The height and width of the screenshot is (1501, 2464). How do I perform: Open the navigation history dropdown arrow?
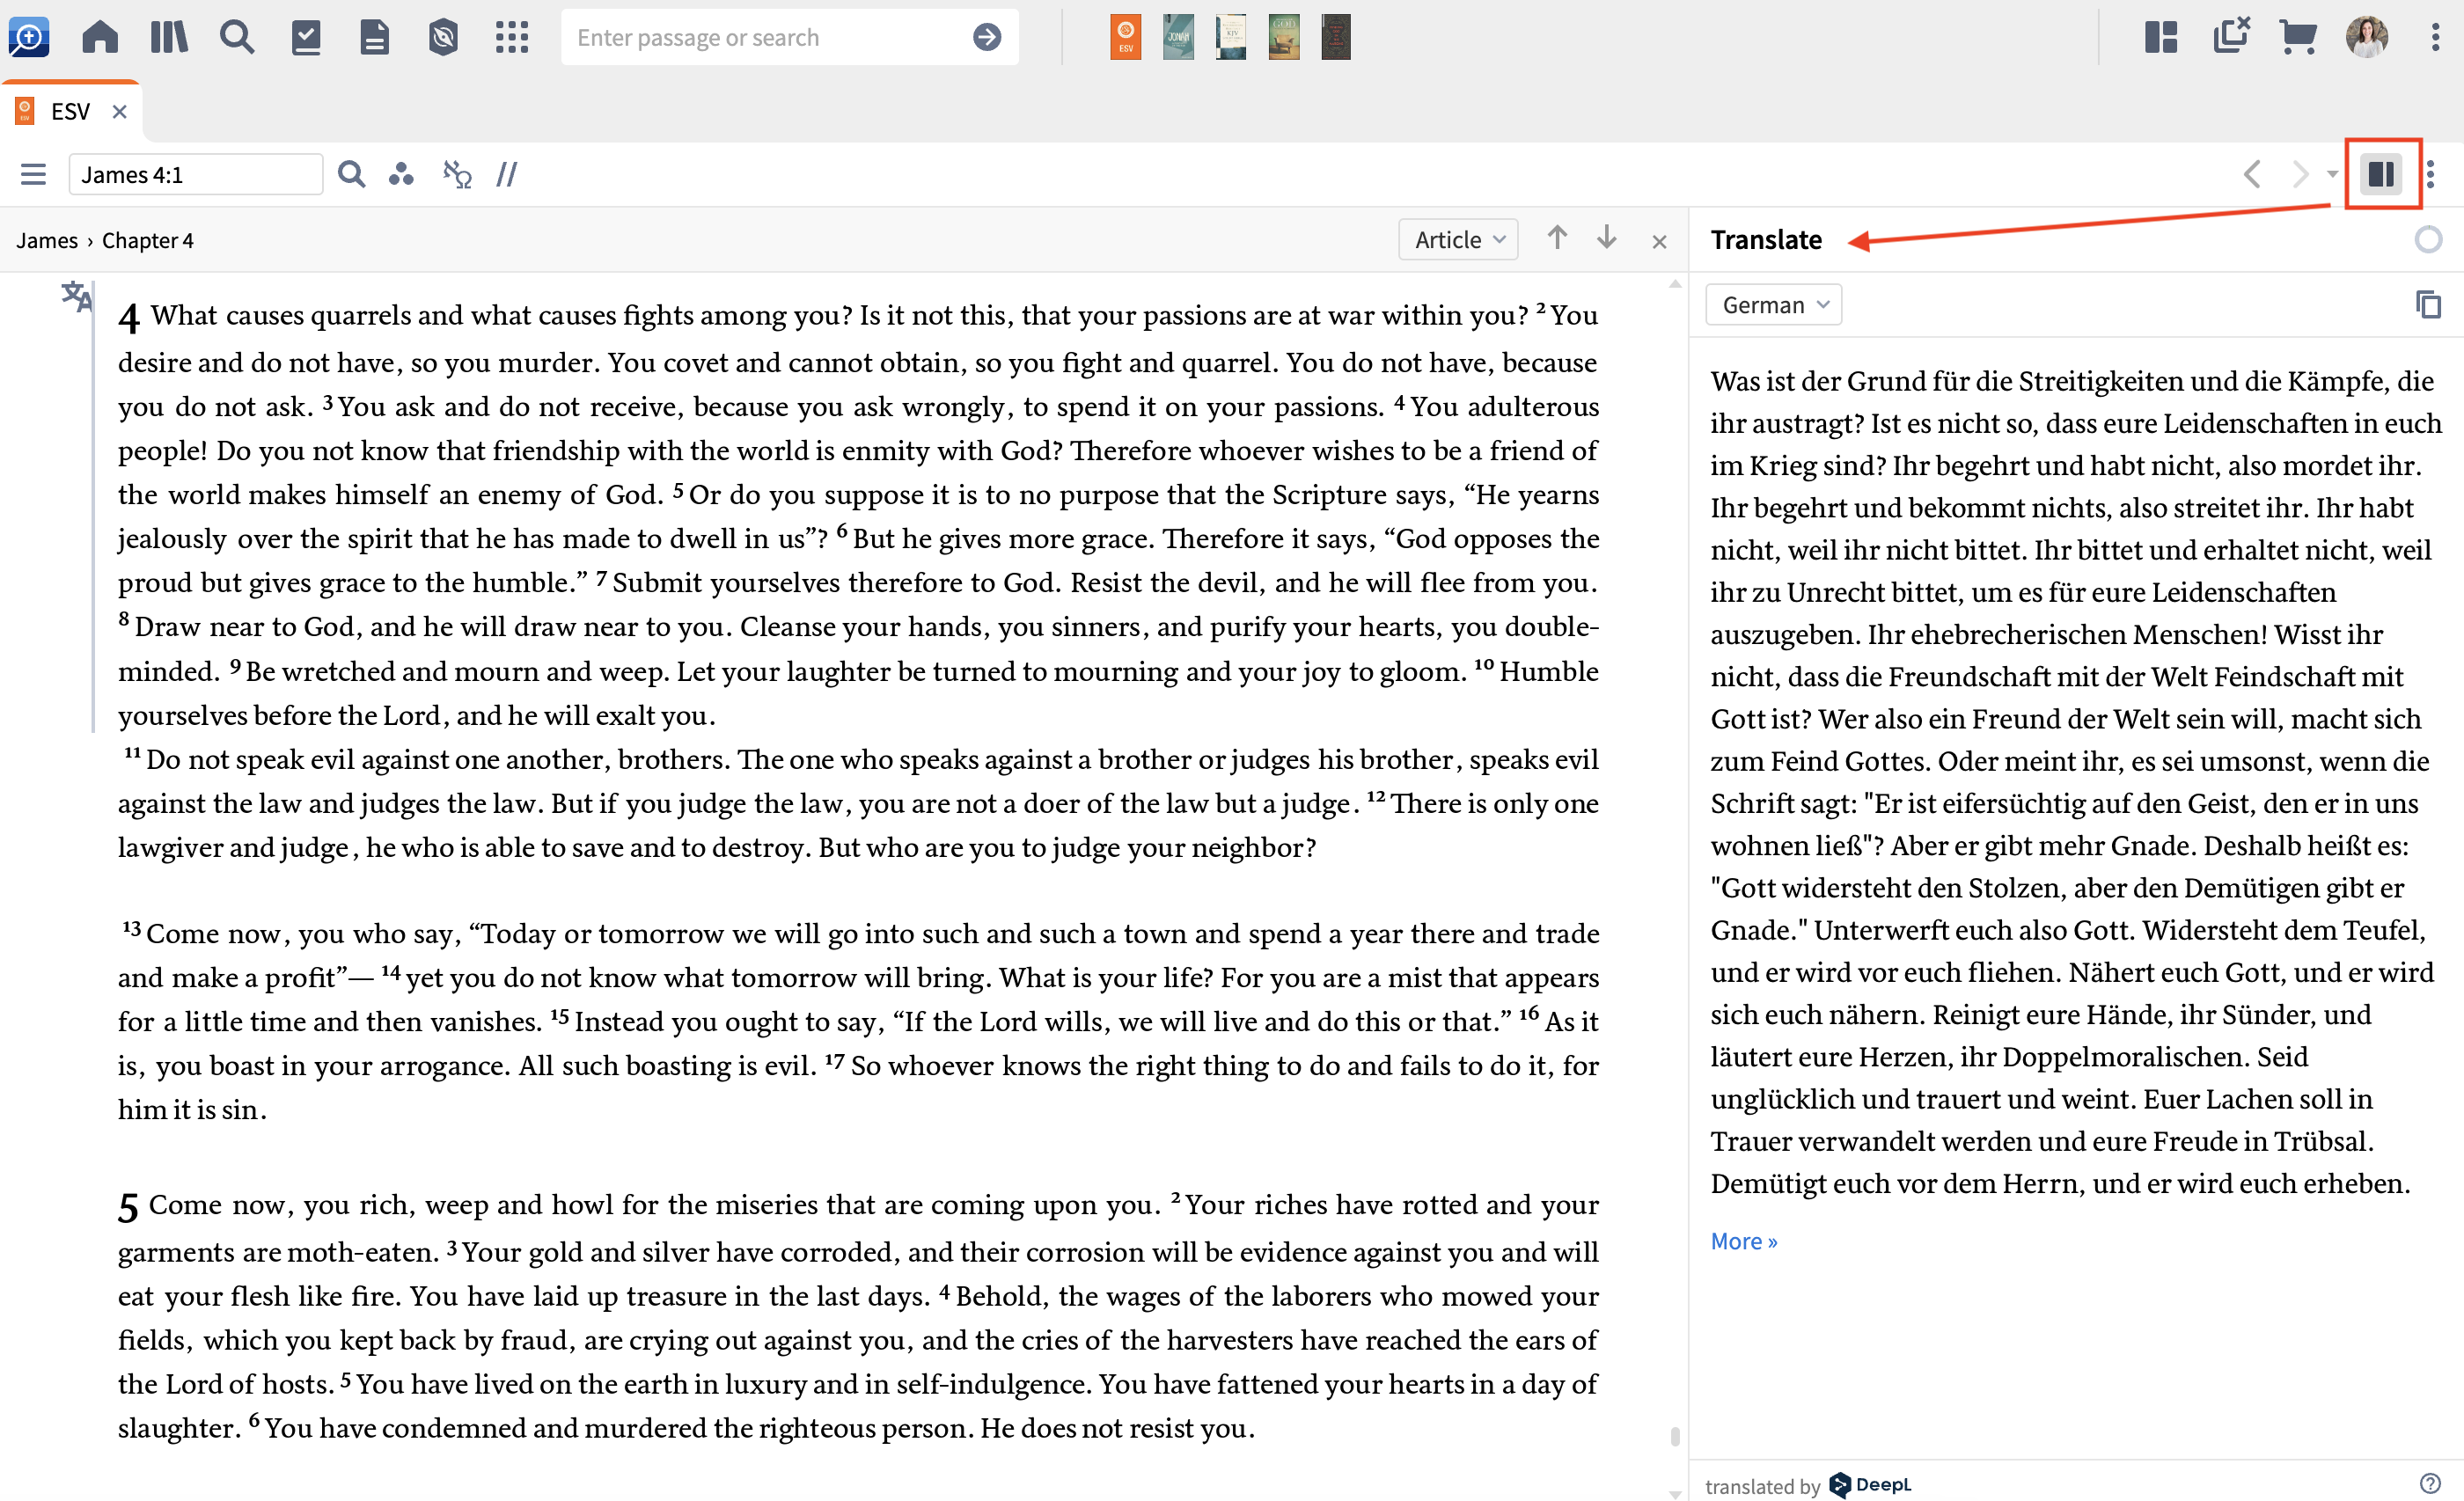click(x=2332, y=175)
